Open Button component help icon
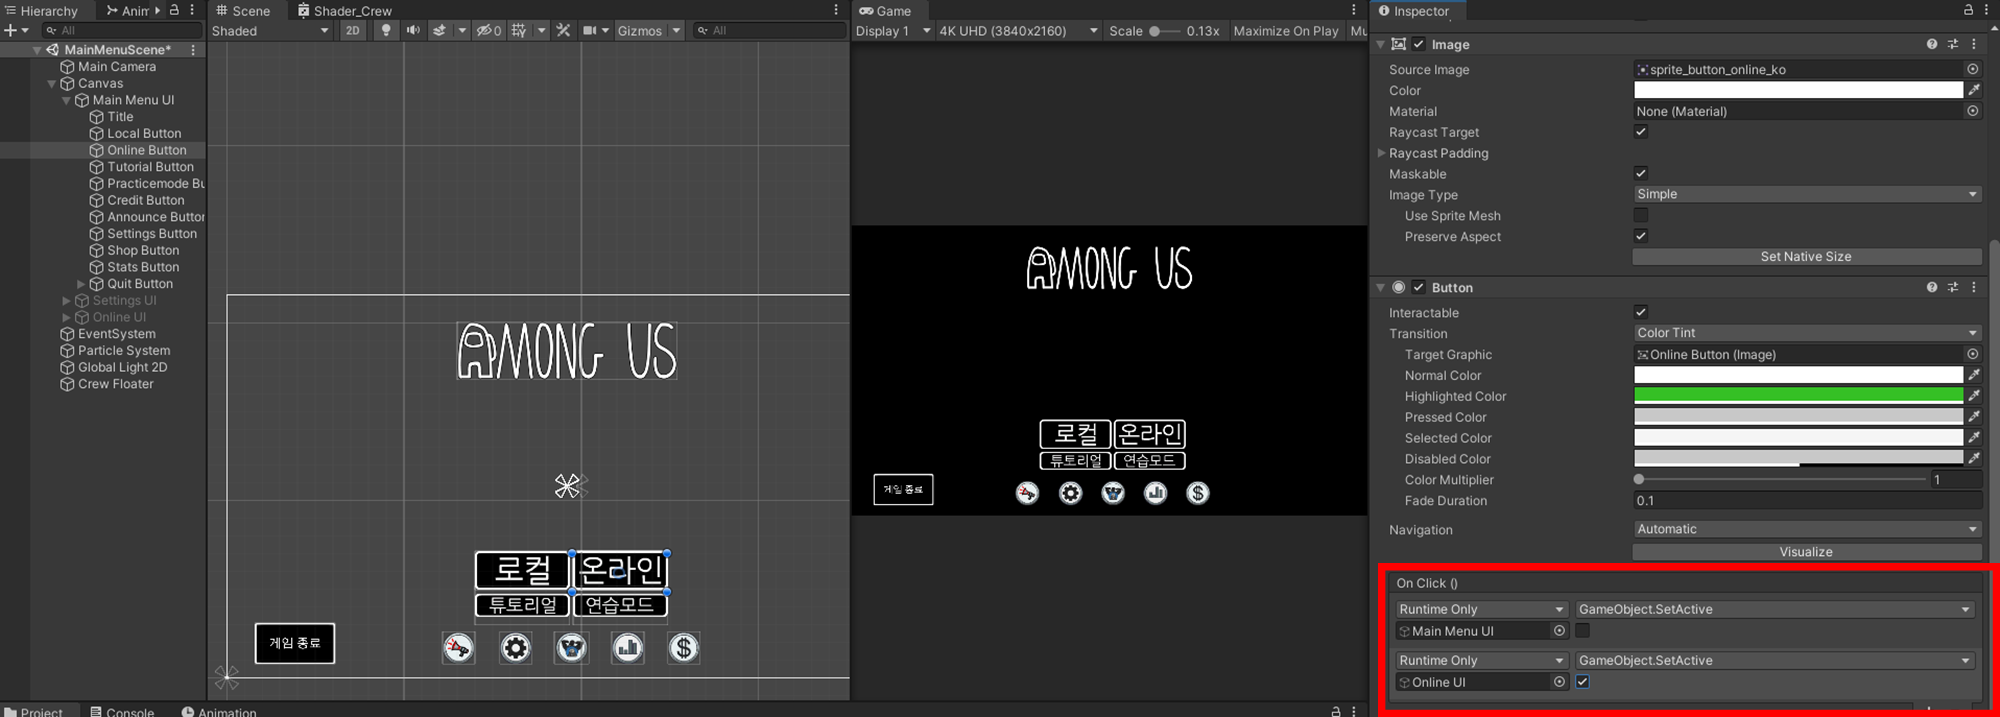The image size is (2000, 717). pos(1932,287)
